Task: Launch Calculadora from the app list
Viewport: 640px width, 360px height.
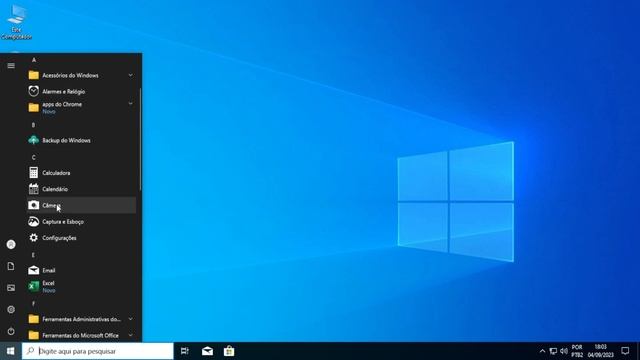Action: pos(81,173)
